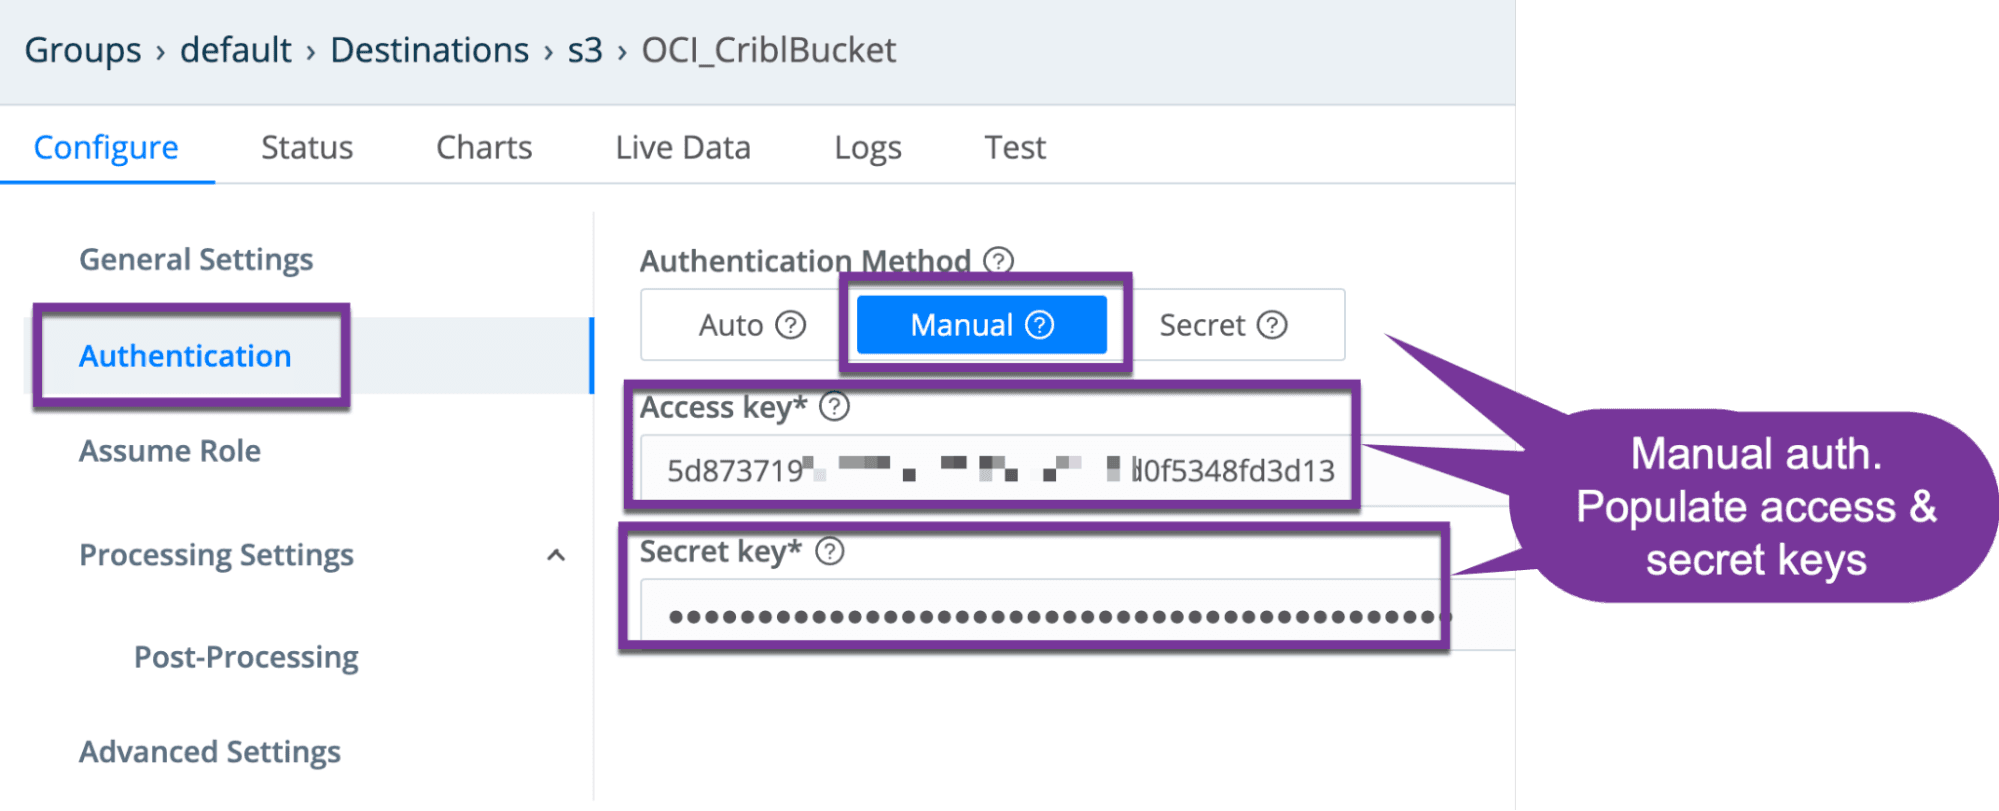Click help icon inside Manual button
The image size is (1999, 811).
(x=1040, y=325)
